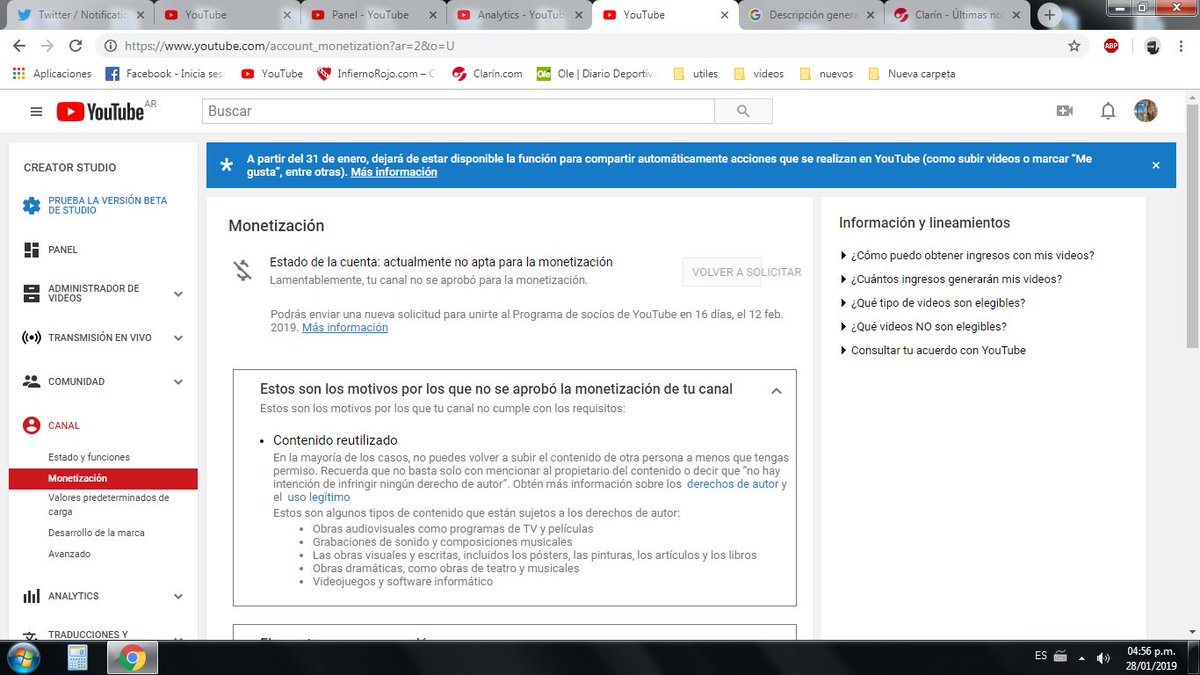Expand the Analytics section

coord(178,596)
